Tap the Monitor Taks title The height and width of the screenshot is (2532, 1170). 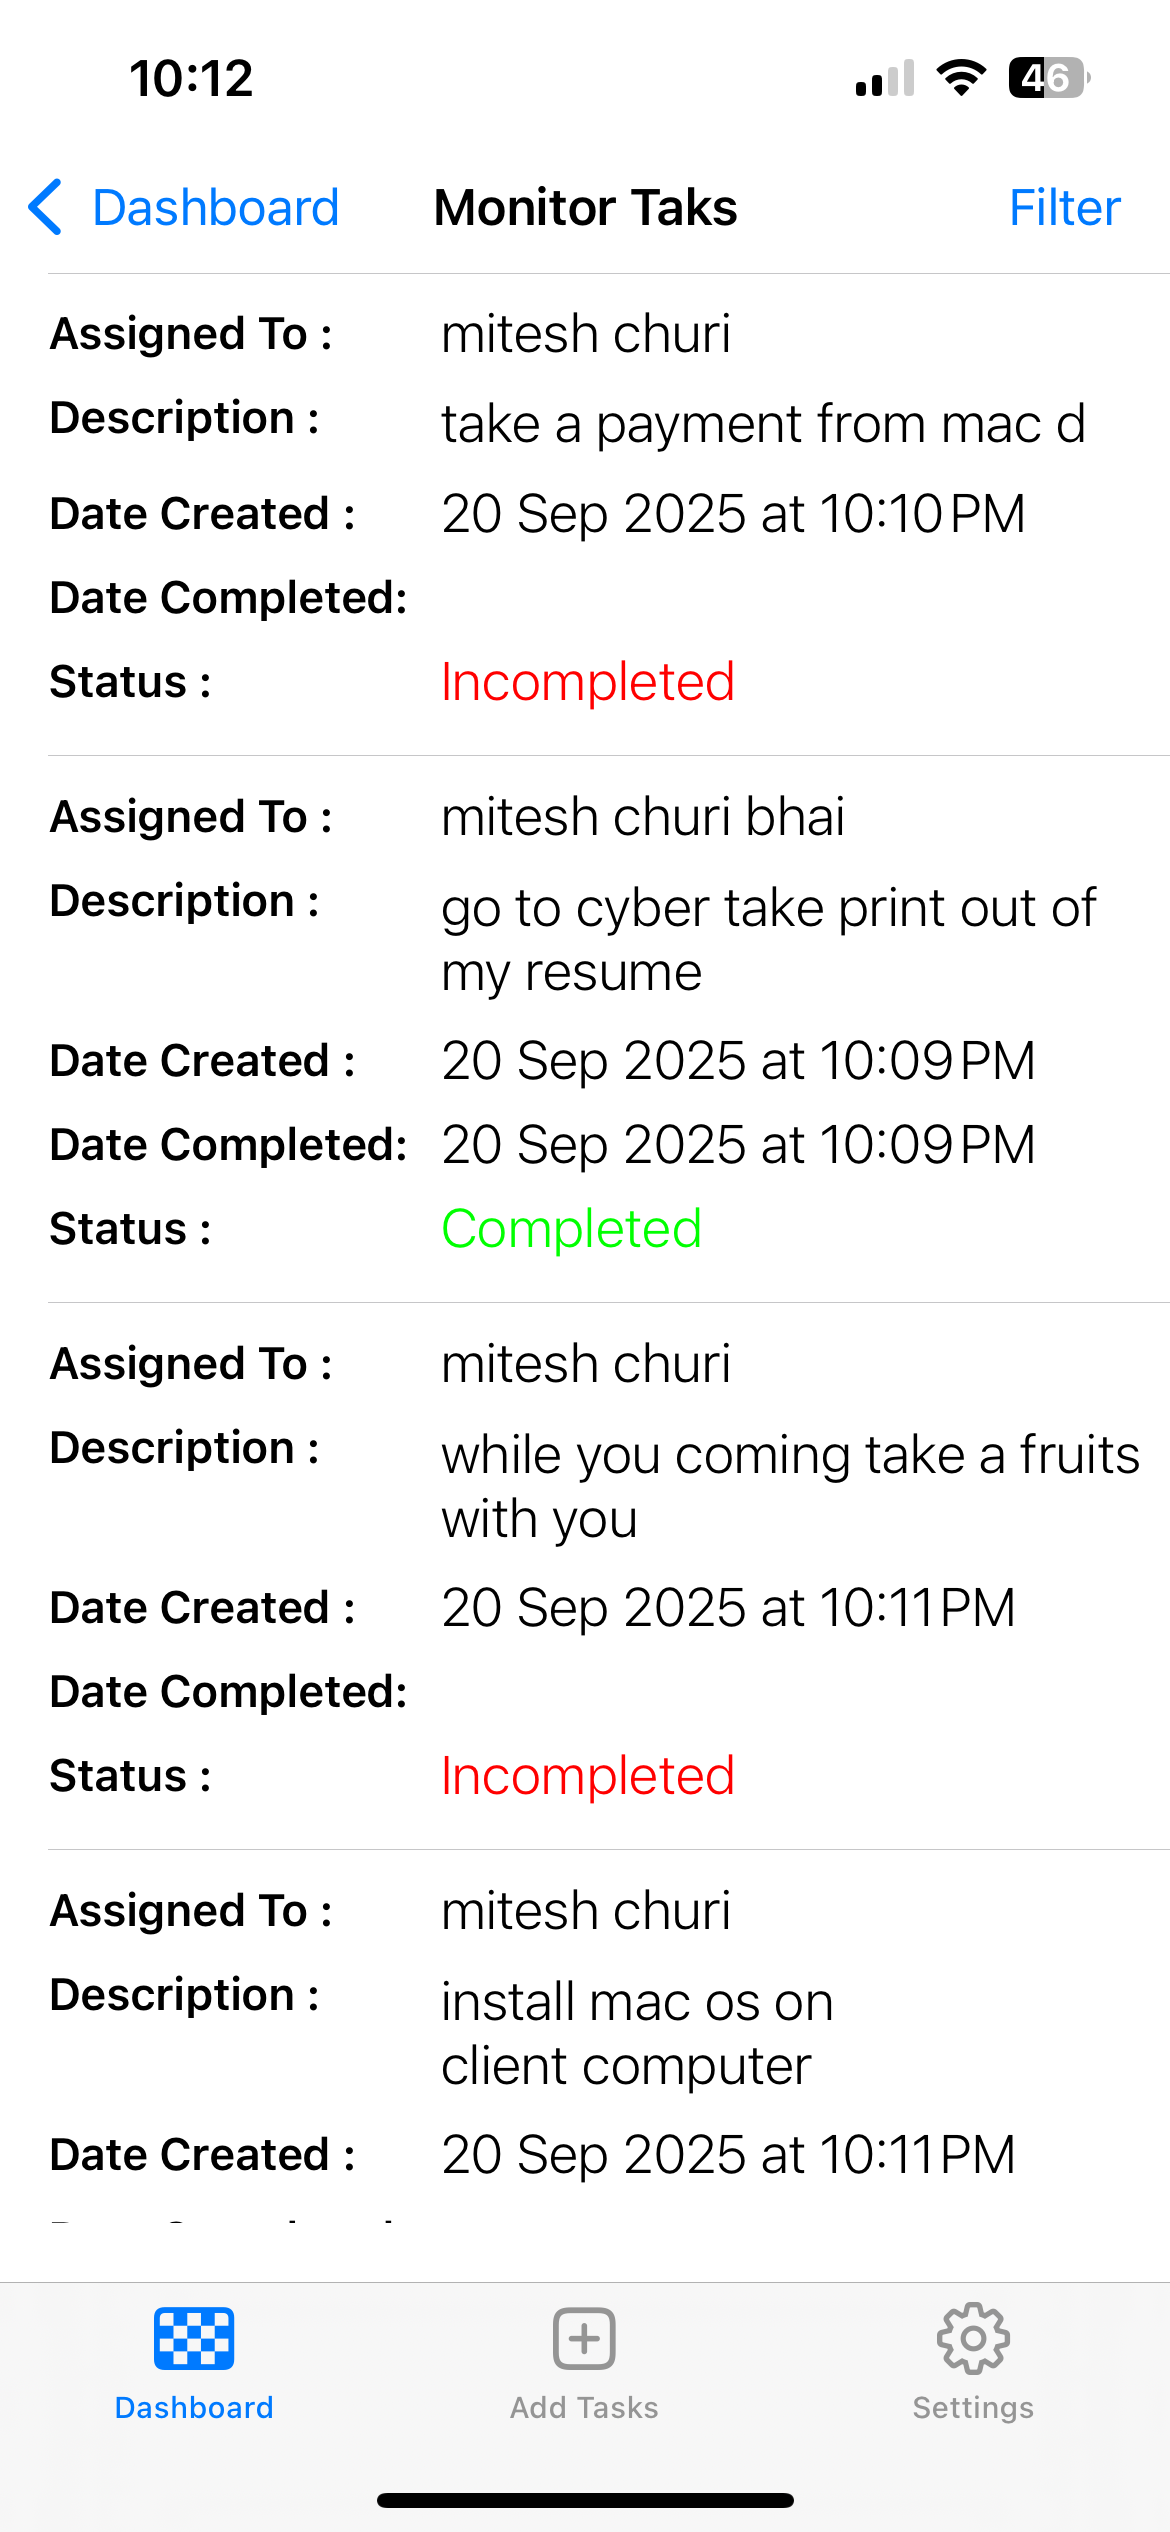(586, 208)
